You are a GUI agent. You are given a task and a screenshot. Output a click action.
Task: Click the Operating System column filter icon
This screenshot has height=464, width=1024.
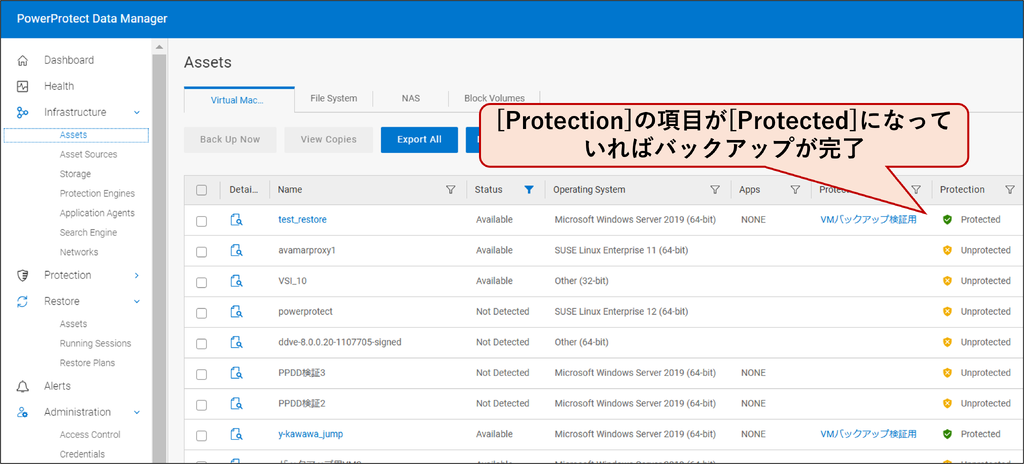715,190
